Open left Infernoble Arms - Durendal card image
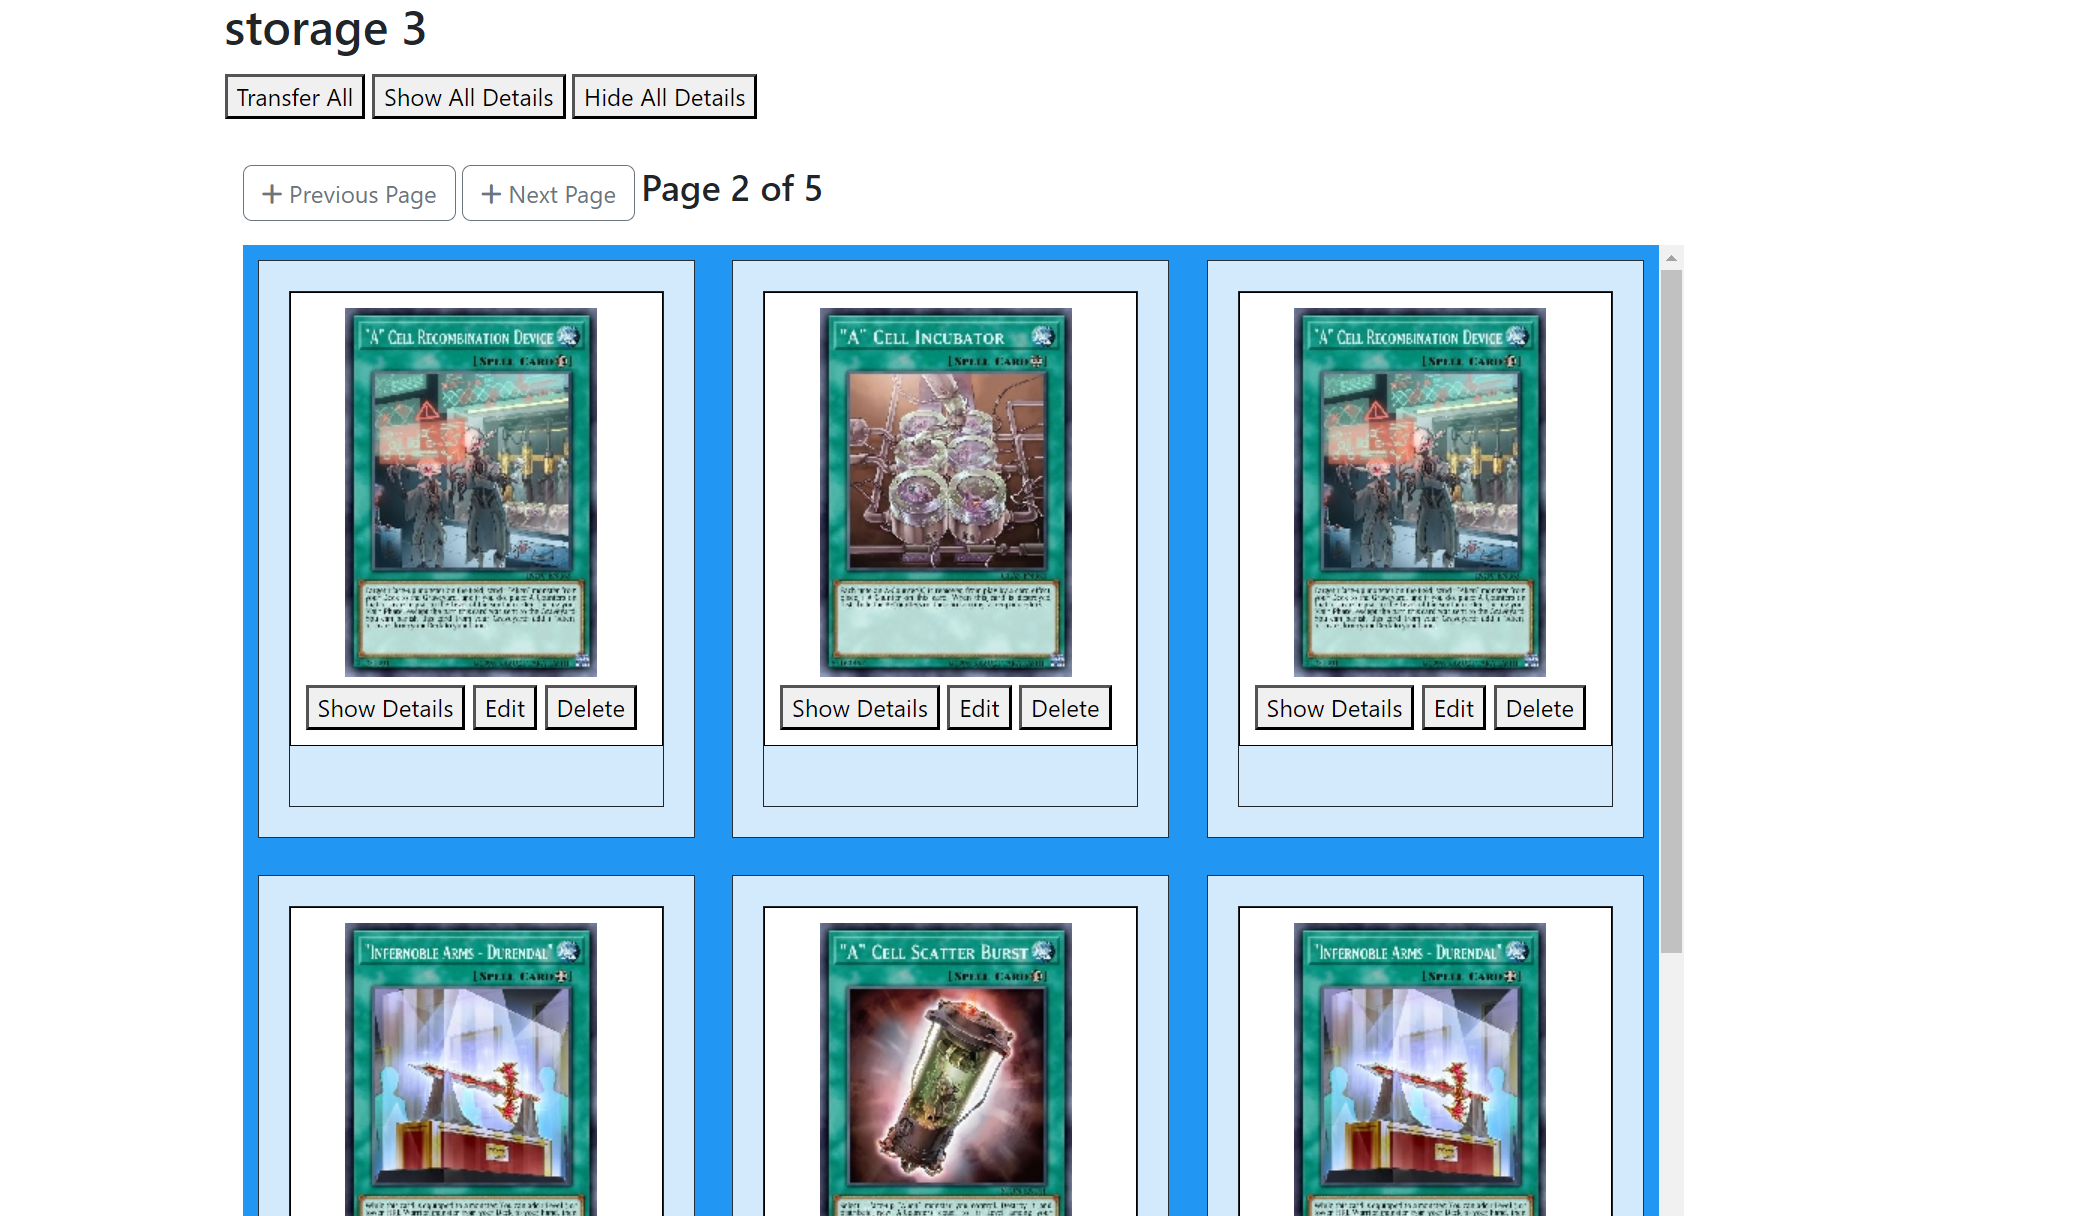The image size is (2091, 1216). coord(471,1069)
